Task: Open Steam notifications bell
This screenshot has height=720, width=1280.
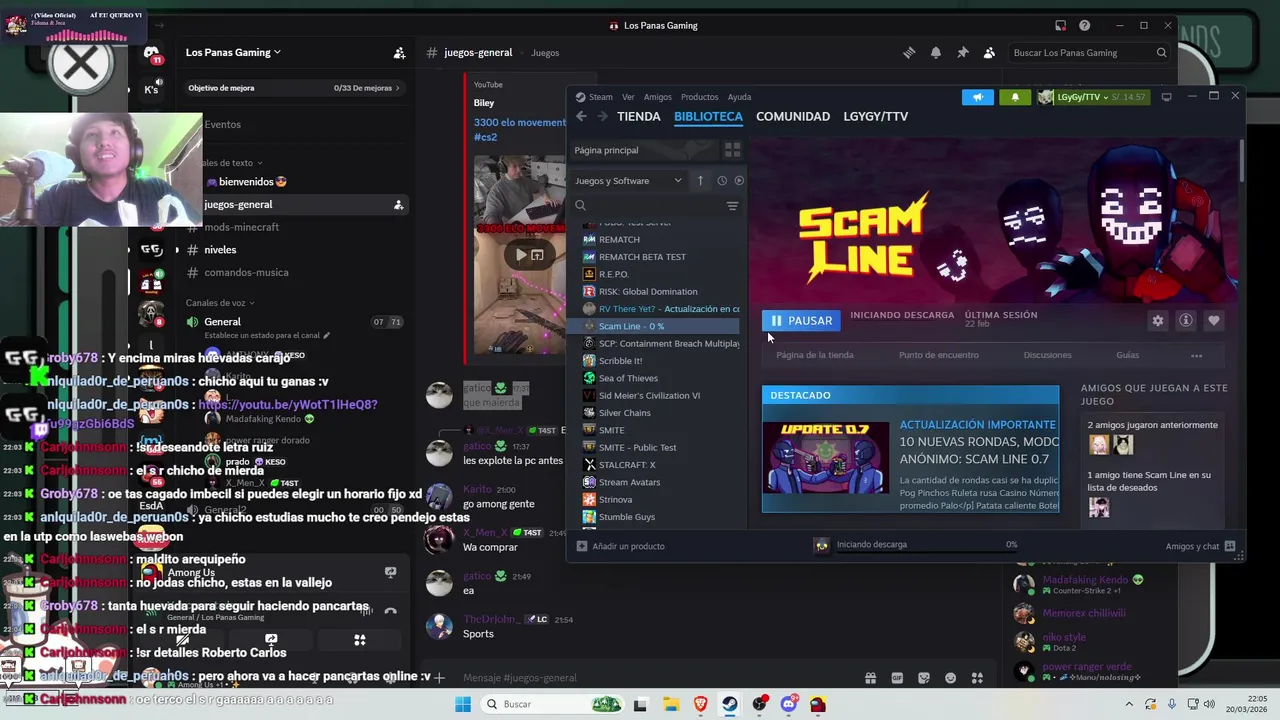Action: [x=1015, y=97]
